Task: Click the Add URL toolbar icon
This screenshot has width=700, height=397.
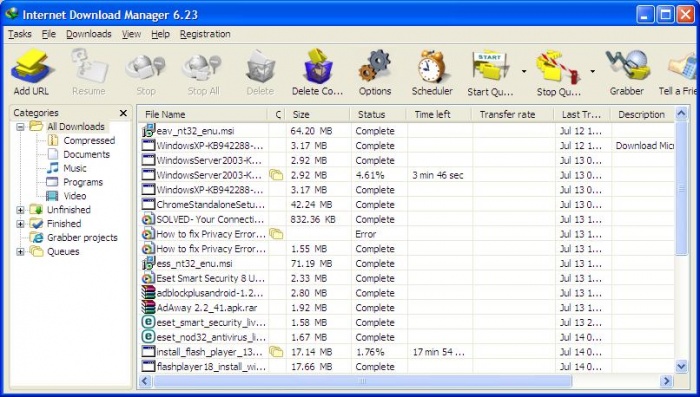Action: coord(32,66)
